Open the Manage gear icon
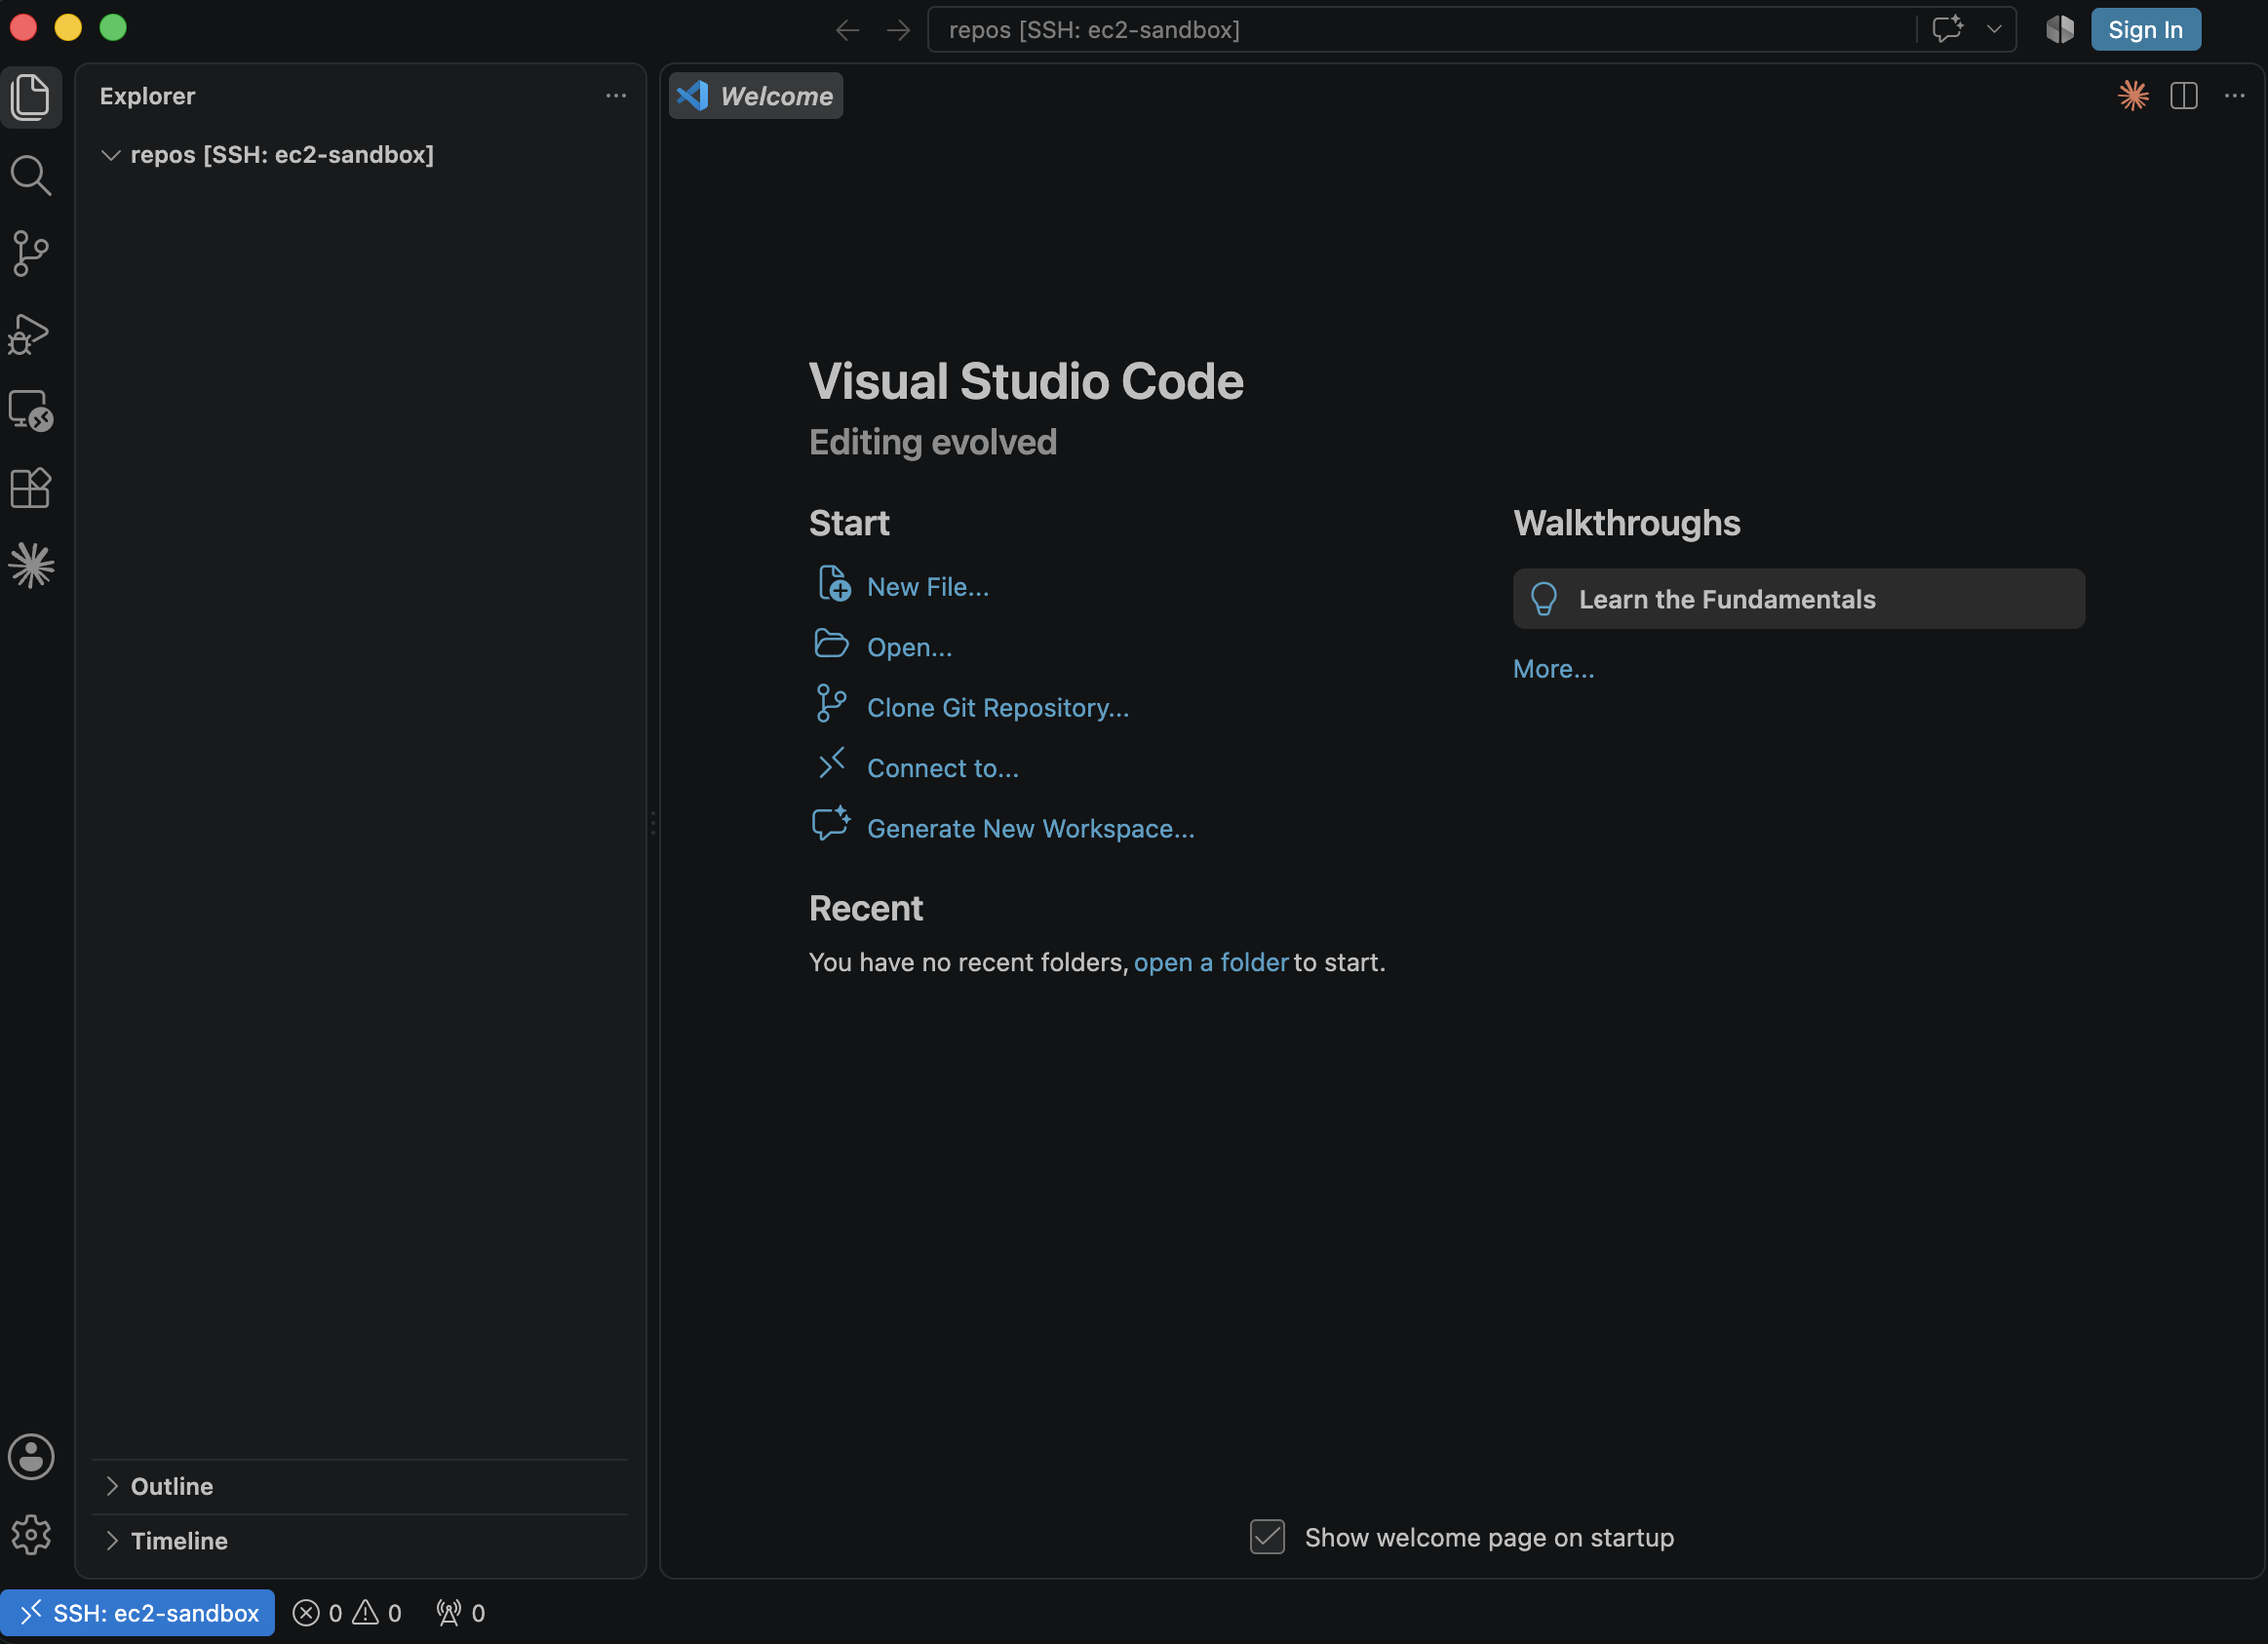Image resolution: width=2268 pixels, height=1644 pixels. (31, 1534)
